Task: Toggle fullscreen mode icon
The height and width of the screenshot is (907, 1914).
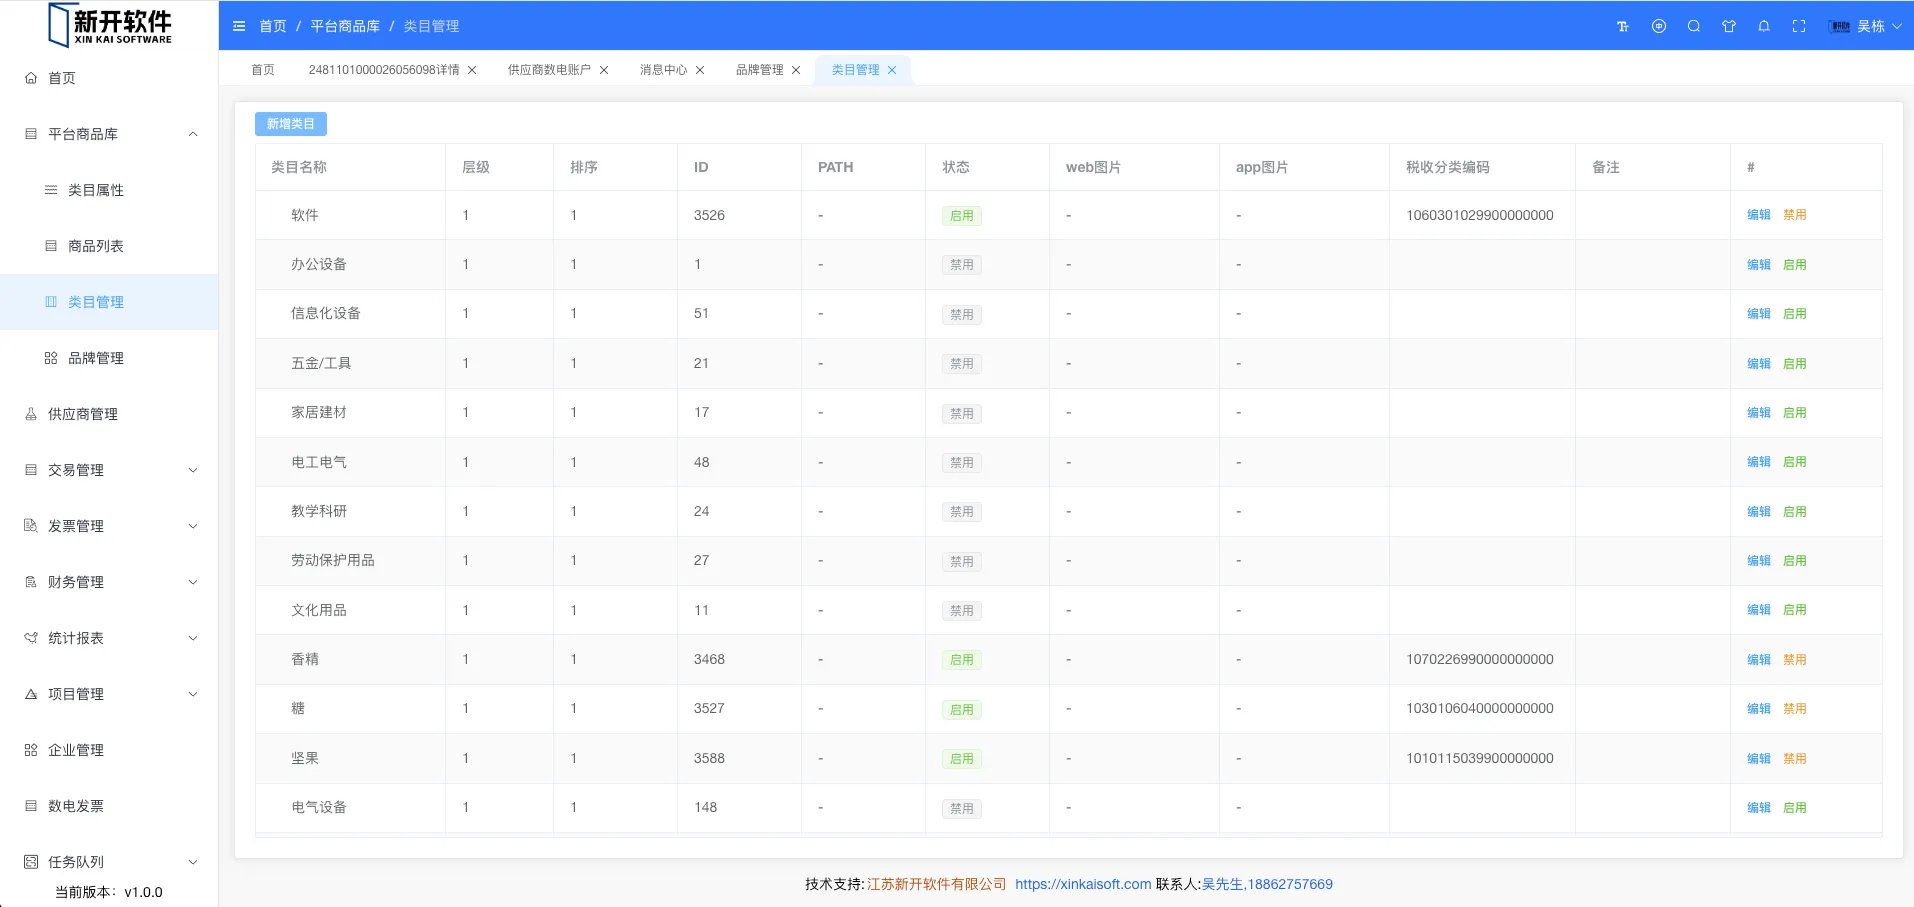Action: 1799,27
